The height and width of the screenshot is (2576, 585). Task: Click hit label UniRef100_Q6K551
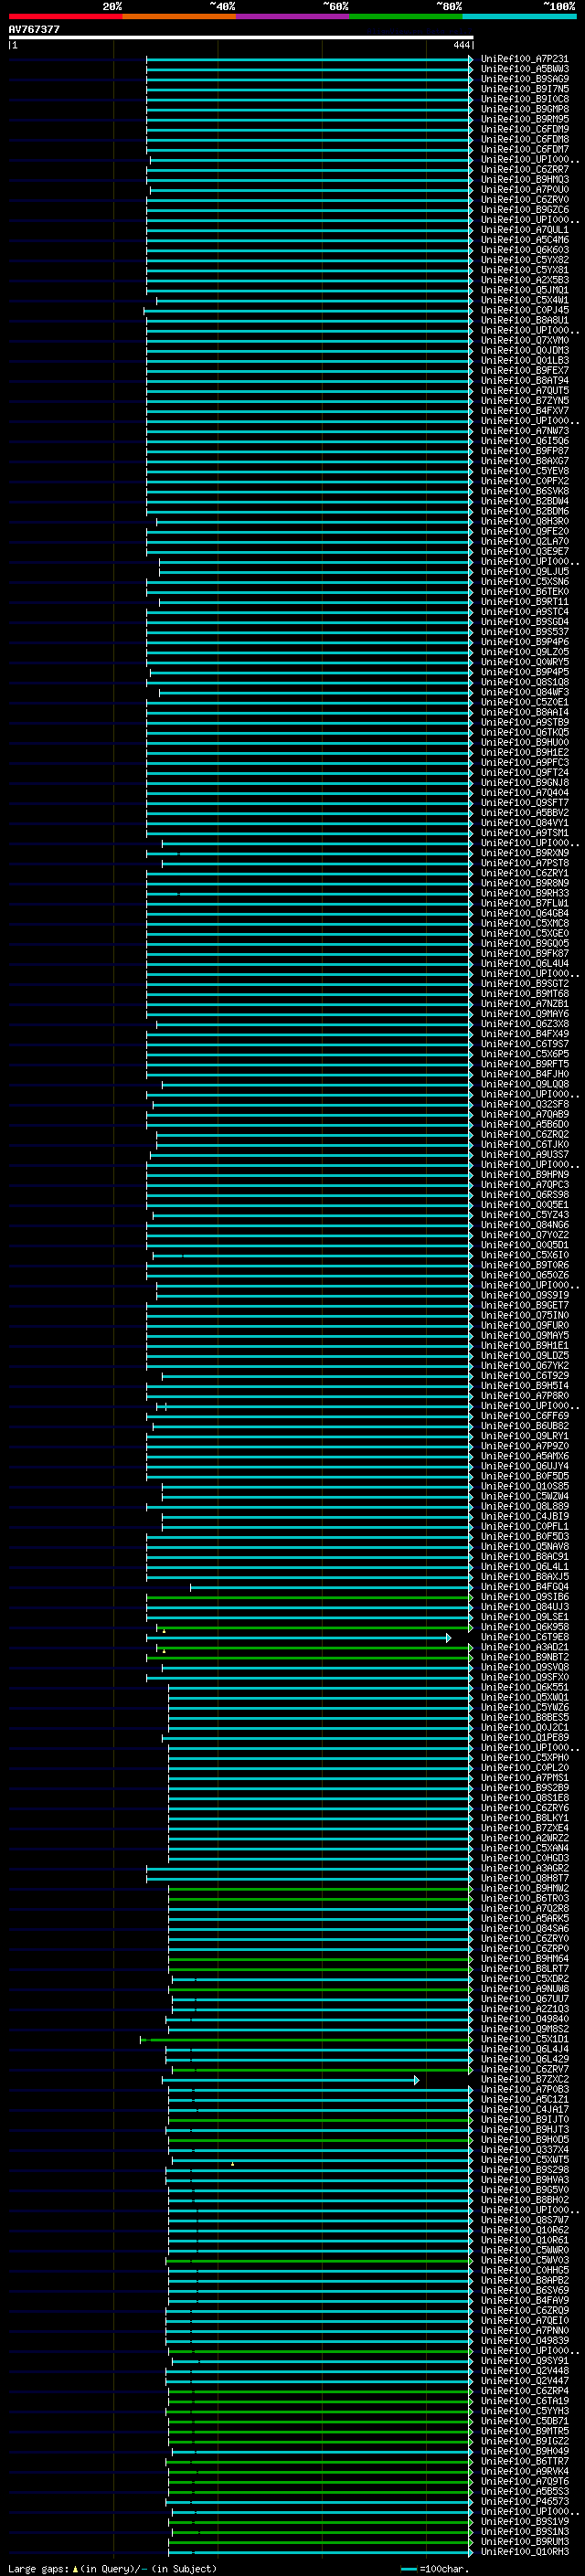coord(524,1687)
